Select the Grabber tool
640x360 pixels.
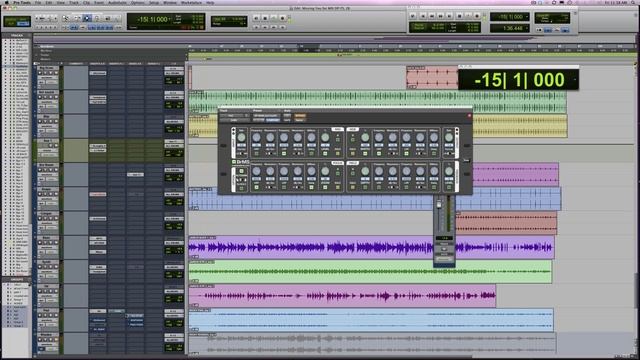(x=97, y=18)
